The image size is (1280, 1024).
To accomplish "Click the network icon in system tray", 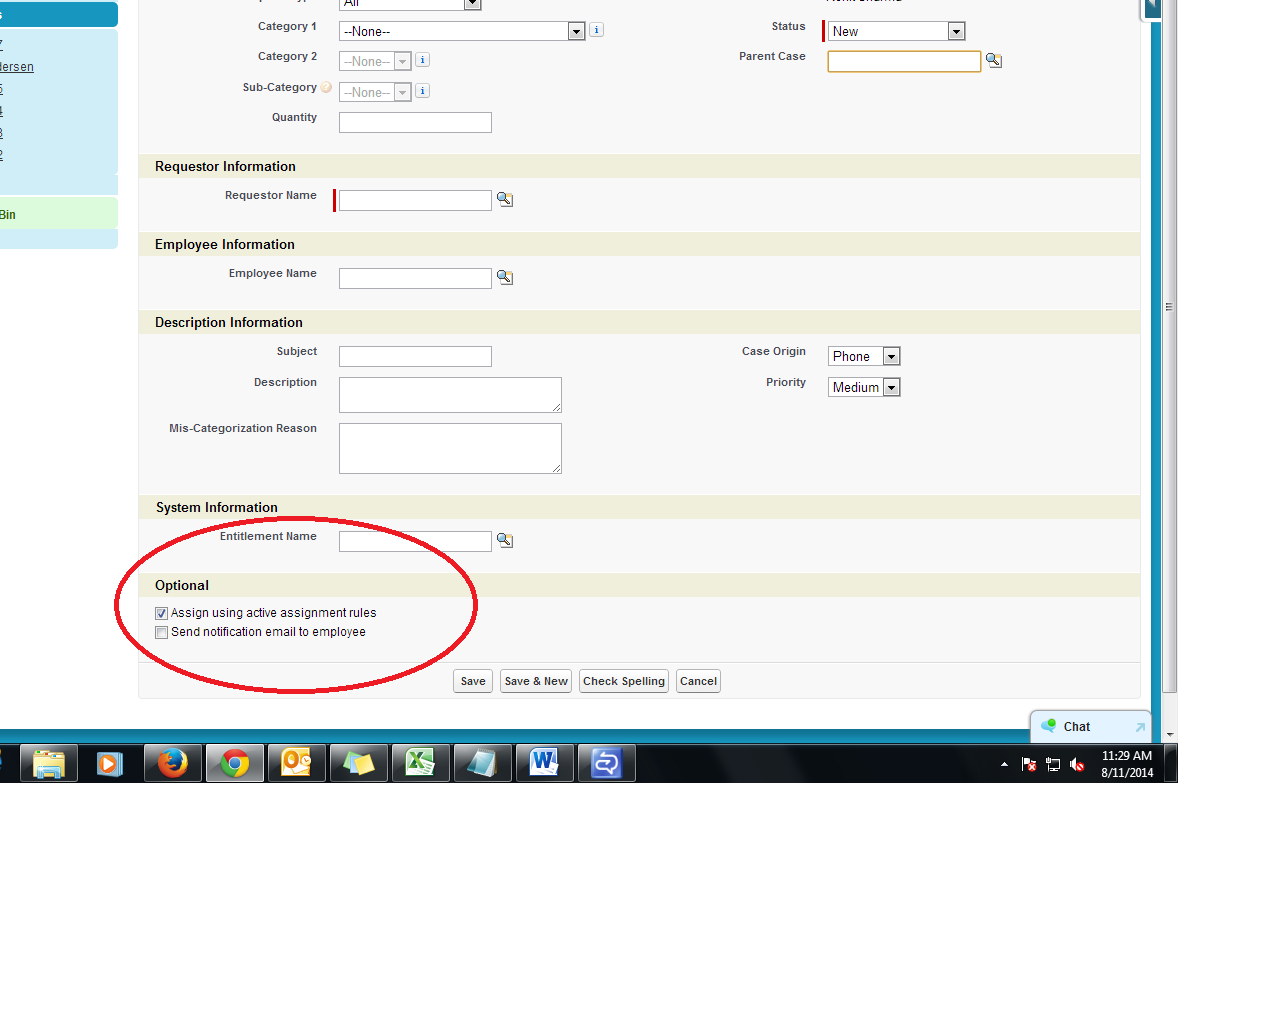I will tap(1053, 764).
